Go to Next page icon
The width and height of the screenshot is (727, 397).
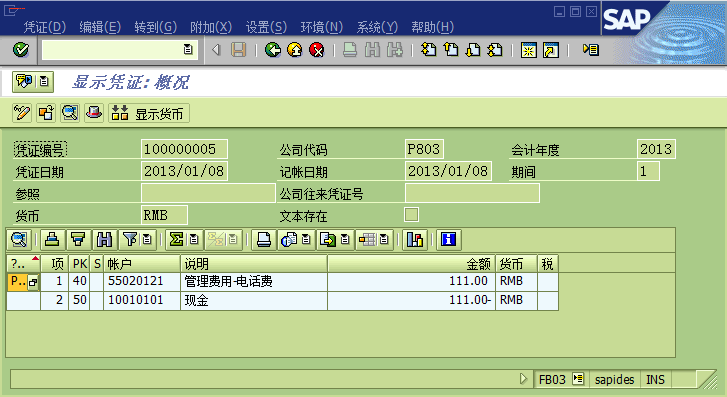[x=473, y=50]
